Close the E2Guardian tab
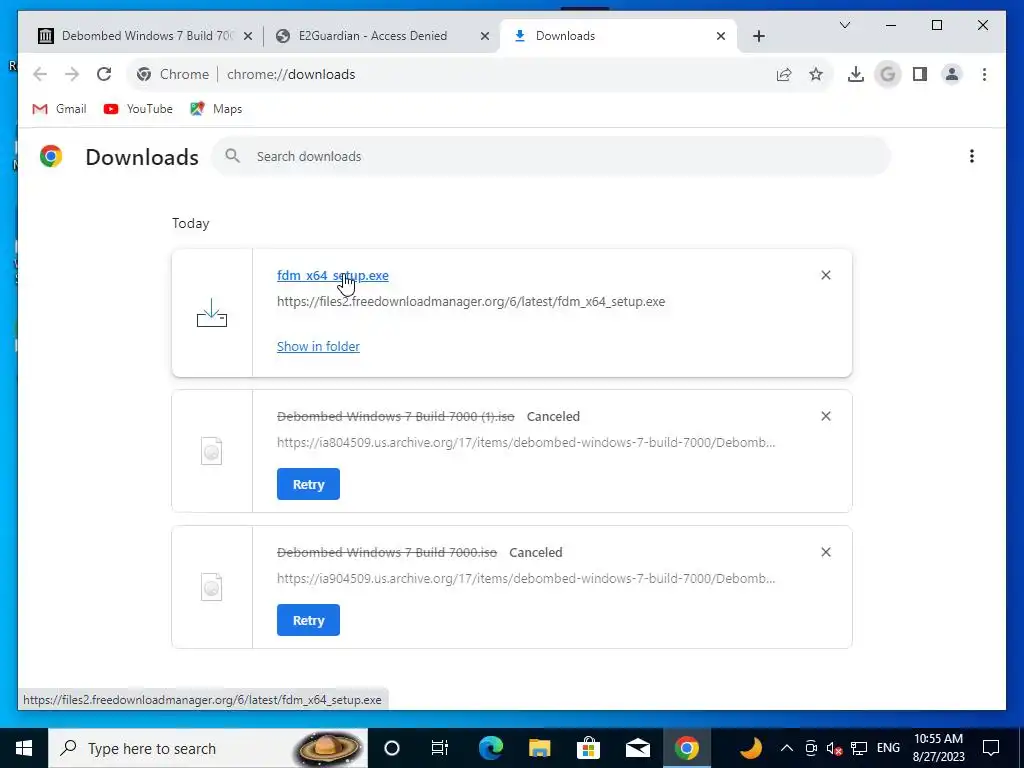 [x=485, y=36]
